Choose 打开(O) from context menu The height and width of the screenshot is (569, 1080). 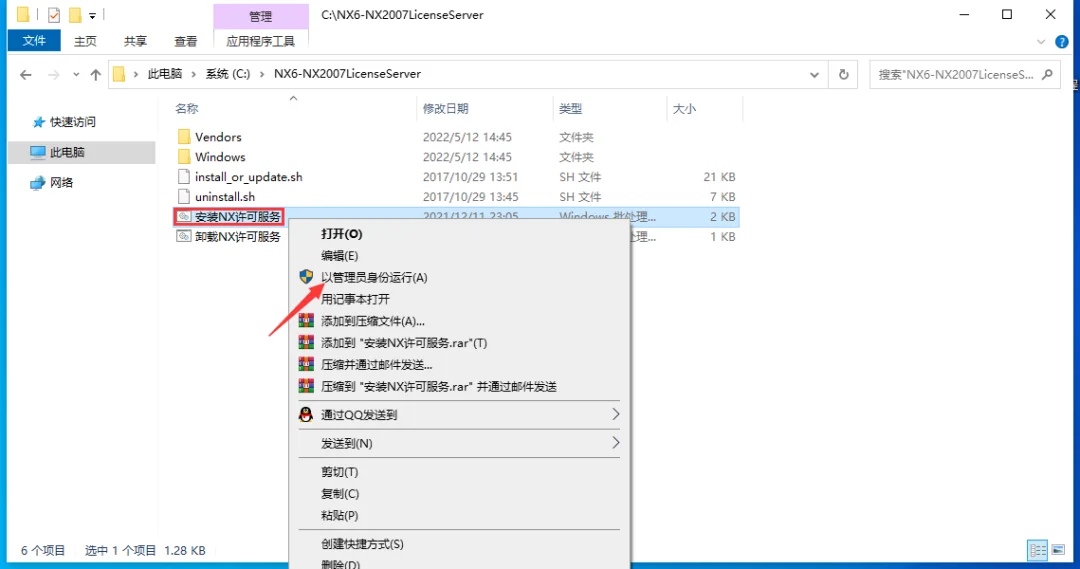click(x=342, y=234)
